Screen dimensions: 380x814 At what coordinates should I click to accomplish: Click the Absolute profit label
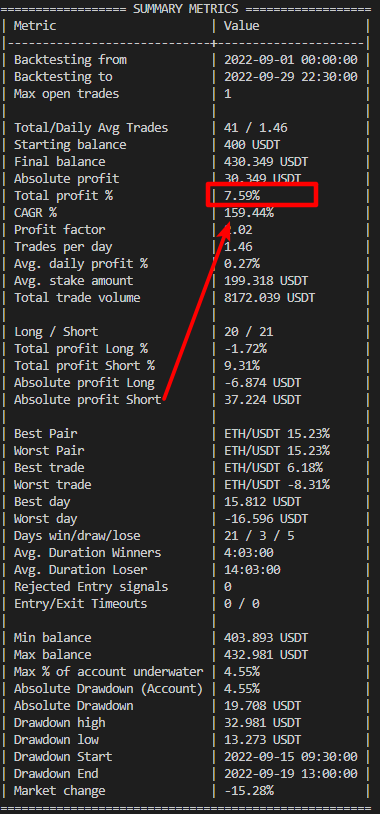tap(66, 179)
